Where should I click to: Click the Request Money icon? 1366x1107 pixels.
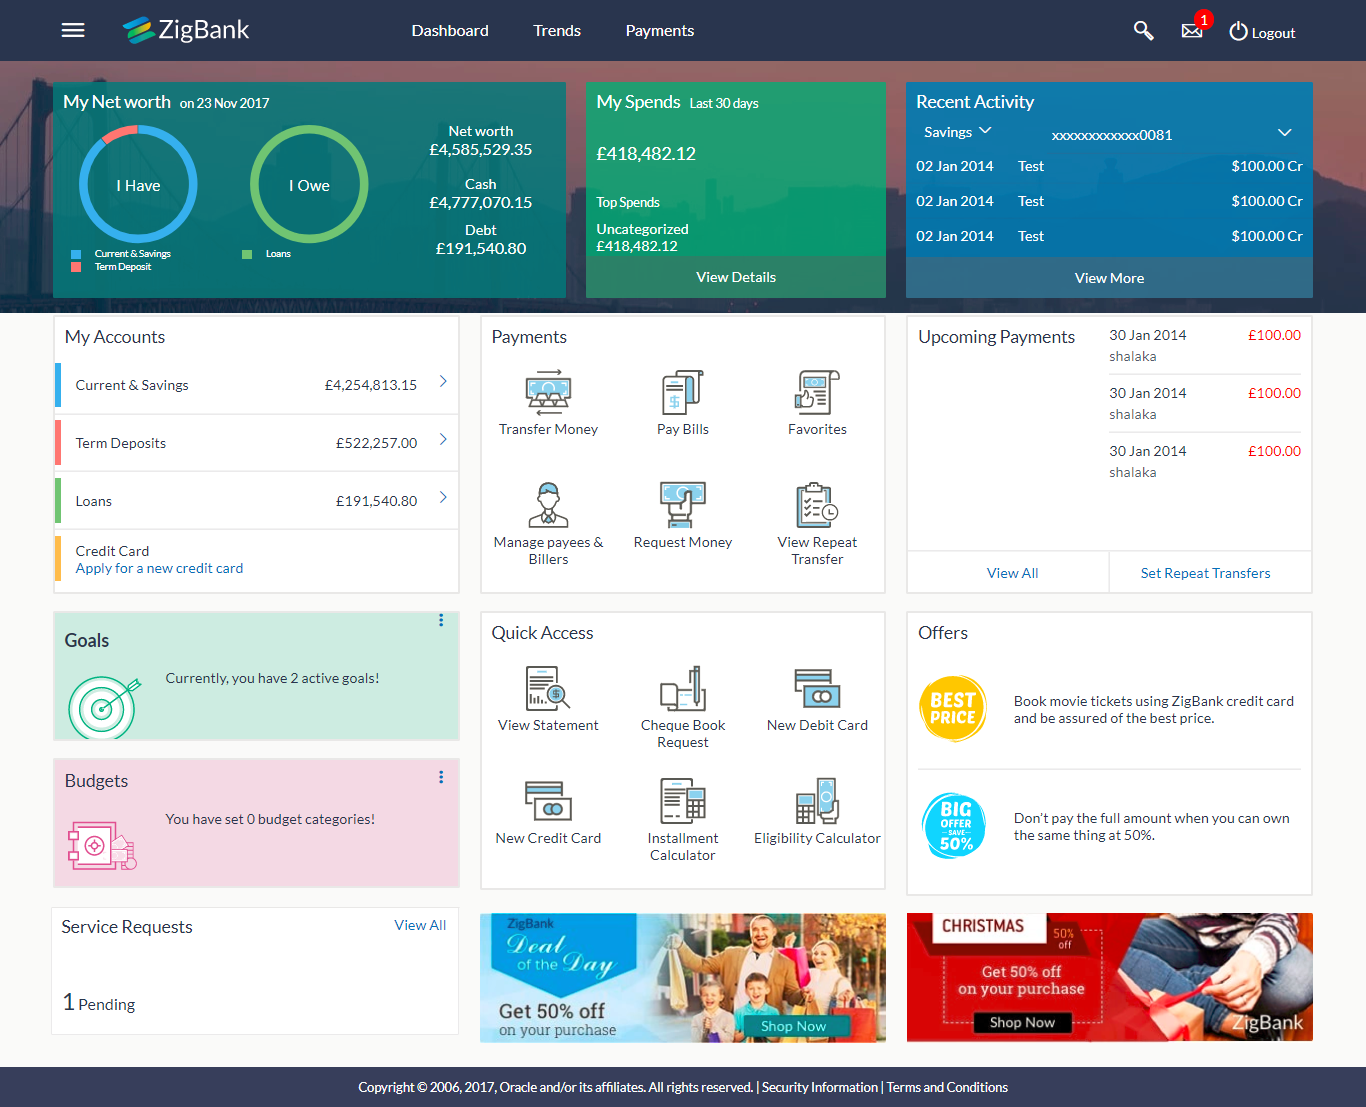pyautogui.click(x=683, y=505)
